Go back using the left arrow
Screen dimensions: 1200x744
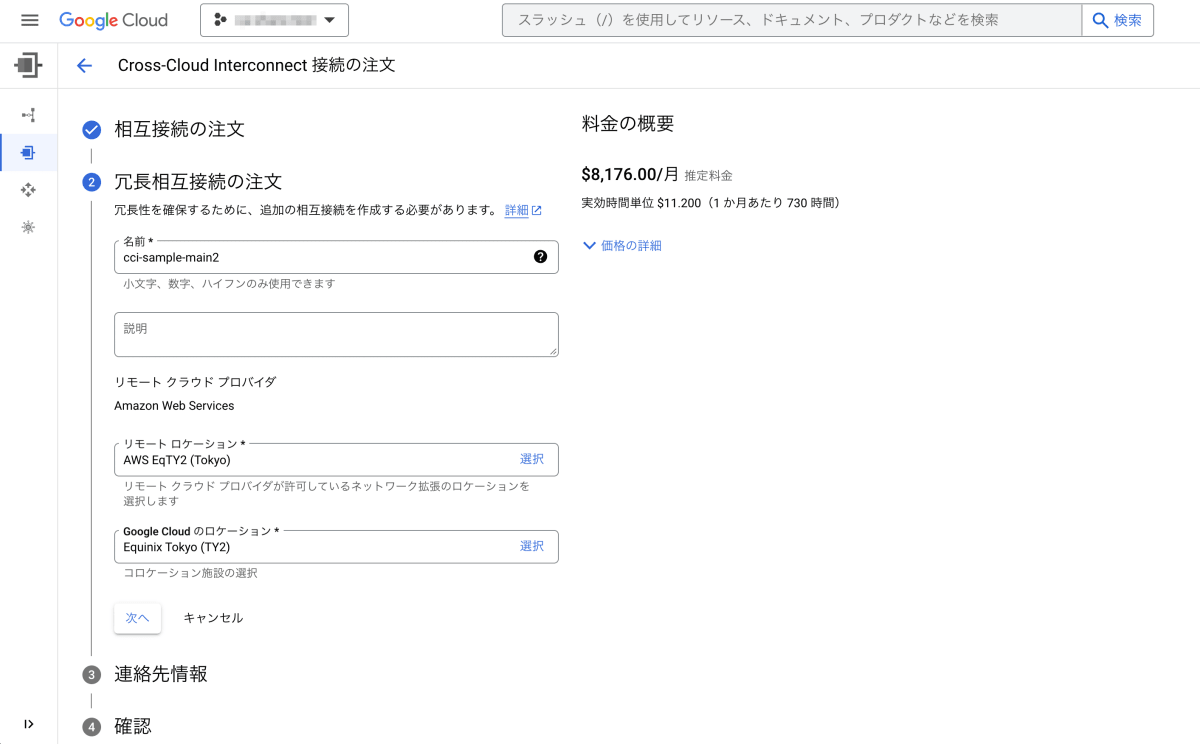point(84,66)
